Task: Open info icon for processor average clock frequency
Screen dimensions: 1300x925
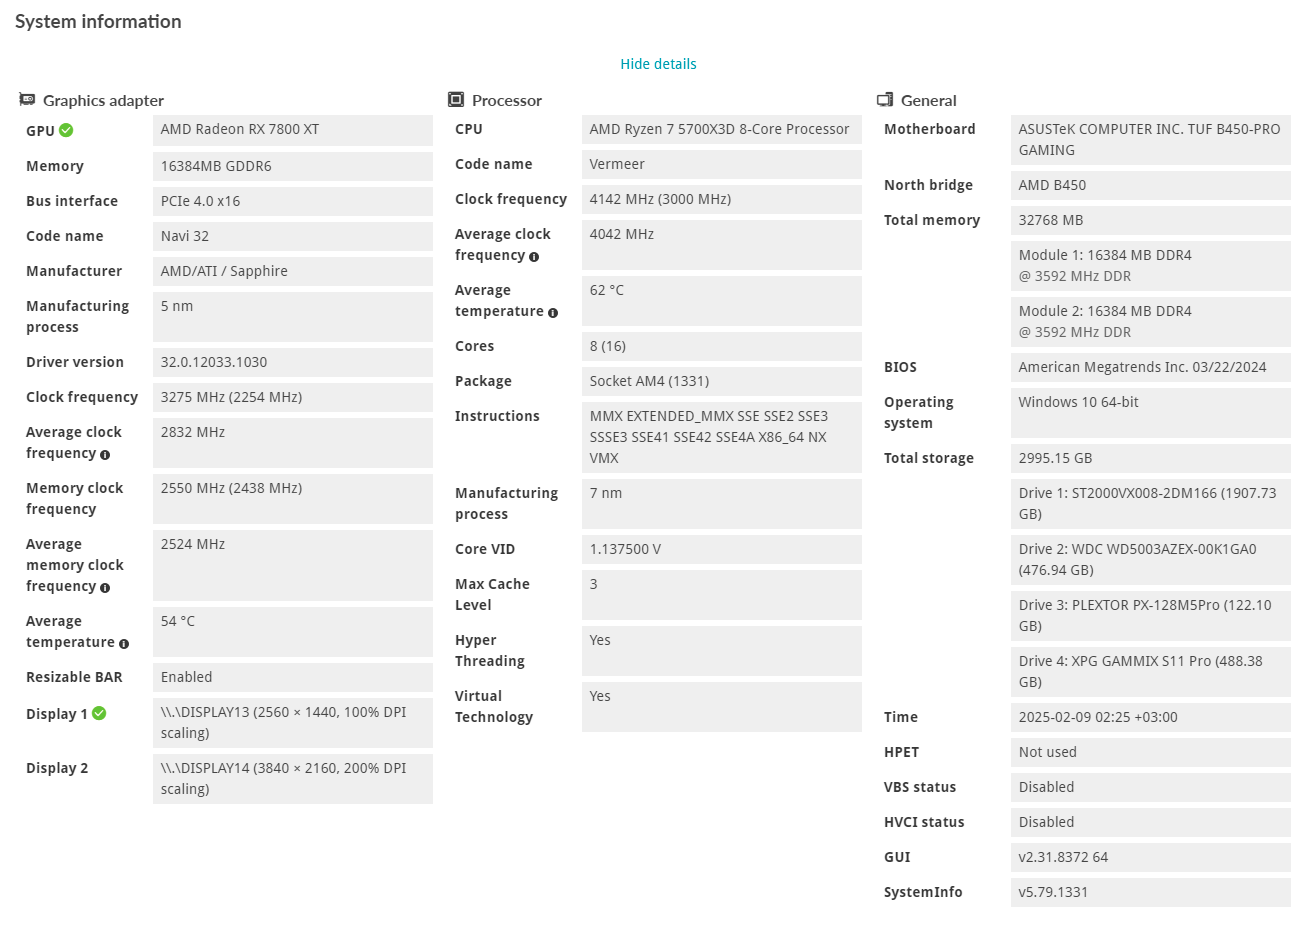Action: 534,257
